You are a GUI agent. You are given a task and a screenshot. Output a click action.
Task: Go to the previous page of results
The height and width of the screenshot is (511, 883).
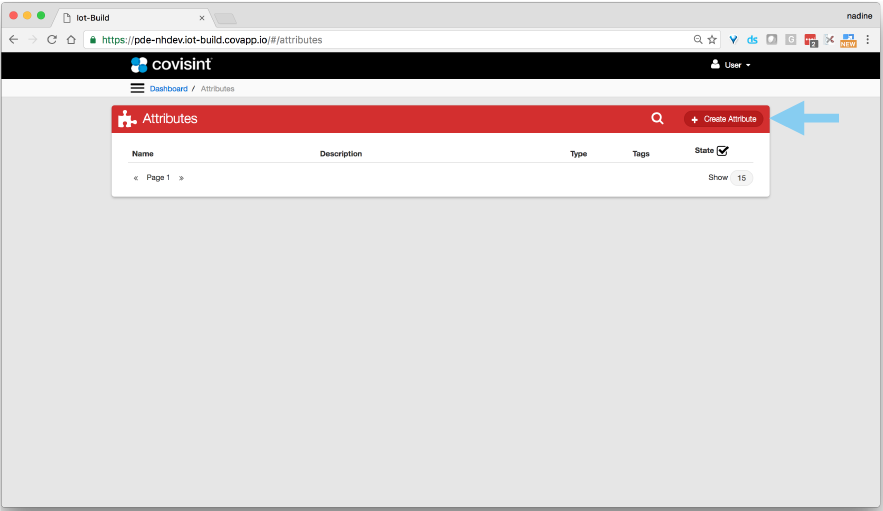tap(136, 178)
